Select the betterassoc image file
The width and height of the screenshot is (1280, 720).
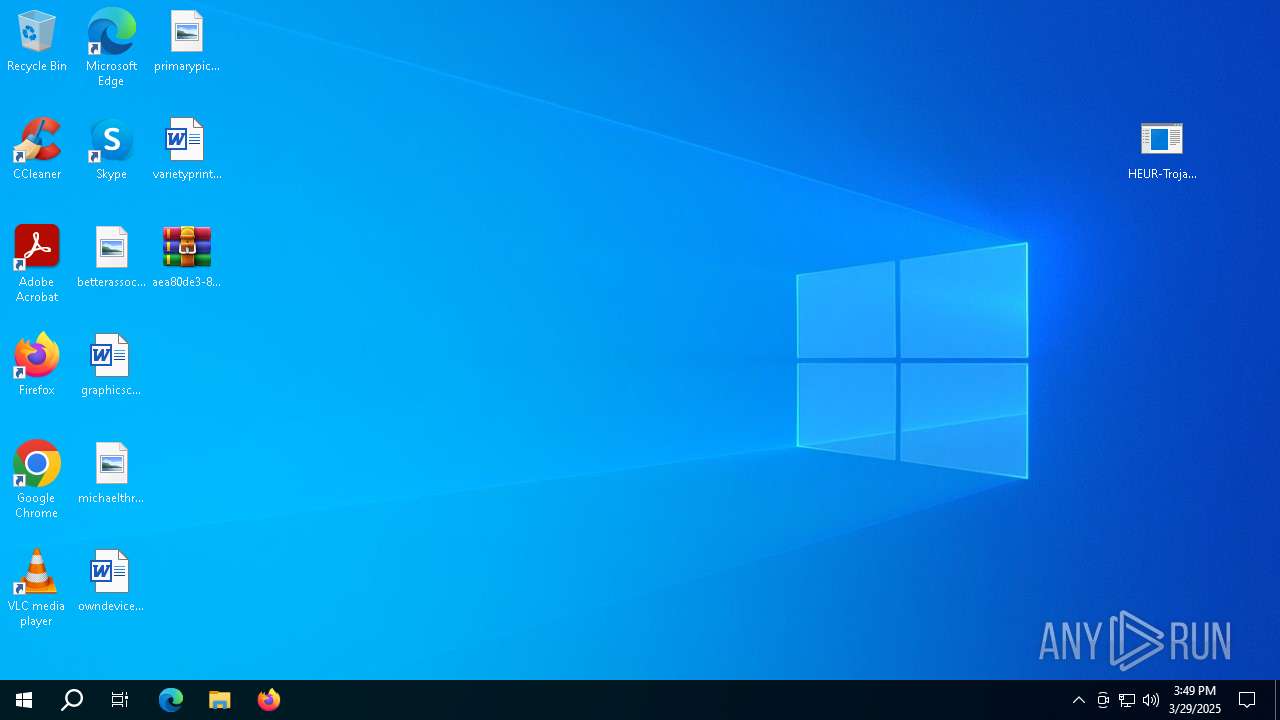click(111, 258)
